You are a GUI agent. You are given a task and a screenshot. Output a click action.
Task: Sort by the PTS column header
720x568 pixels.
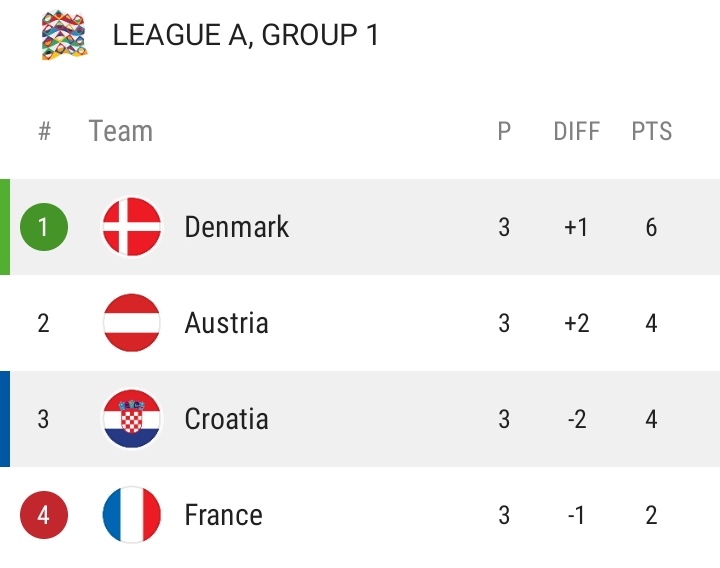tap(652, 131)
